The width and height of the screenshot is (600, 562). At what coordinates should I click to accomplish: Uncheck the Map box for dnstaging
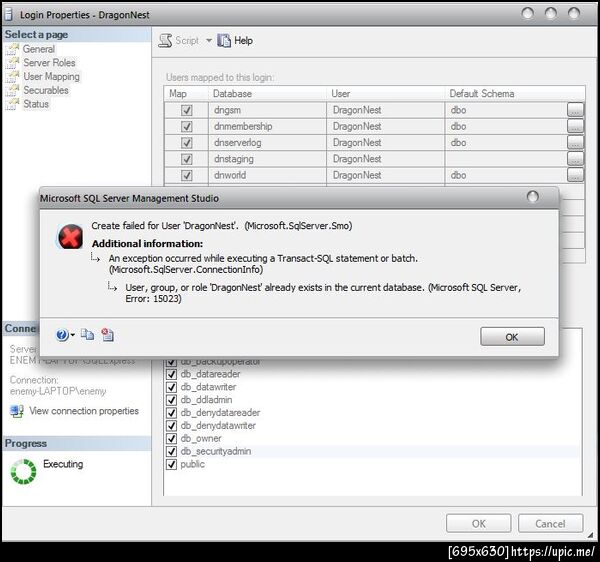click(x=186, y=159)
